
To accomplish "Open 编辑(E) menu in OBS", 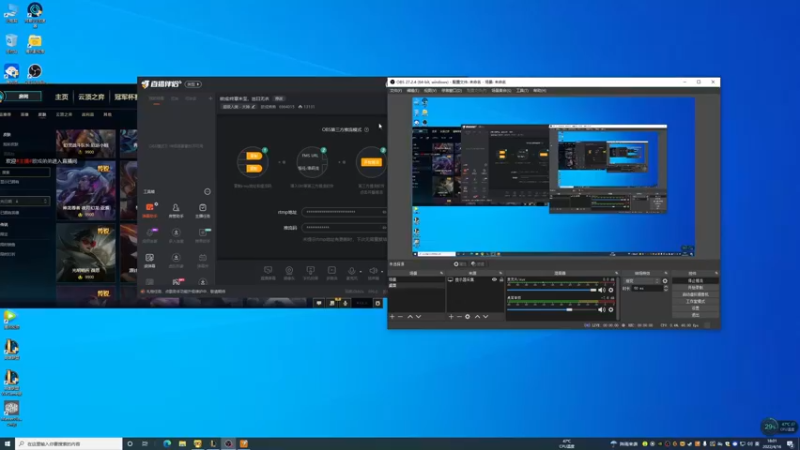I will pyautogui.click(x=413, y=91).
